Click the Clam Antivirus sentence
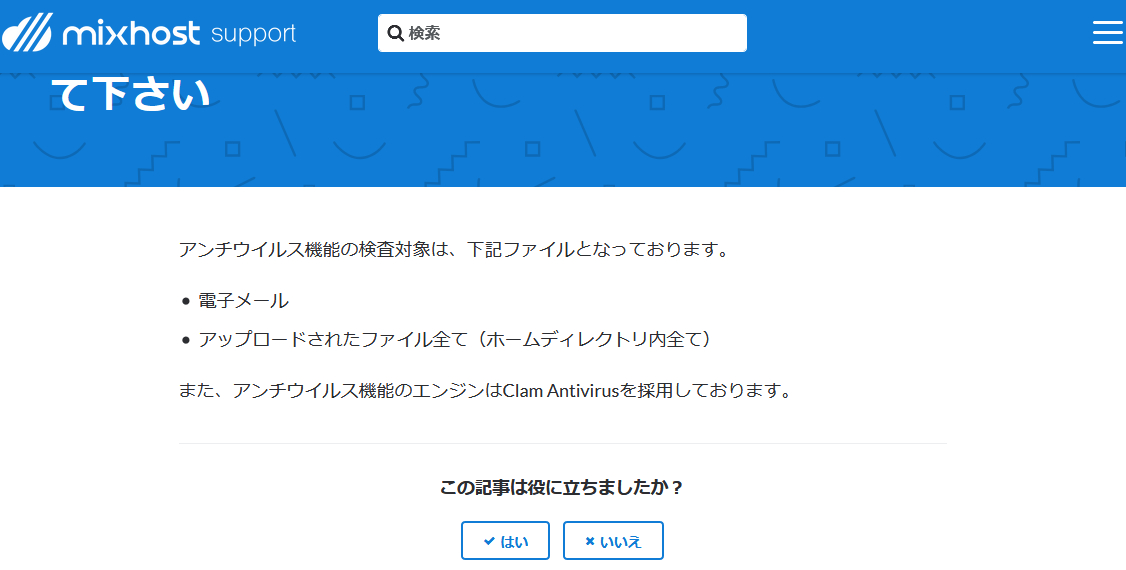1126x570 pixels. pyautogui.click(x=485, y=391)
